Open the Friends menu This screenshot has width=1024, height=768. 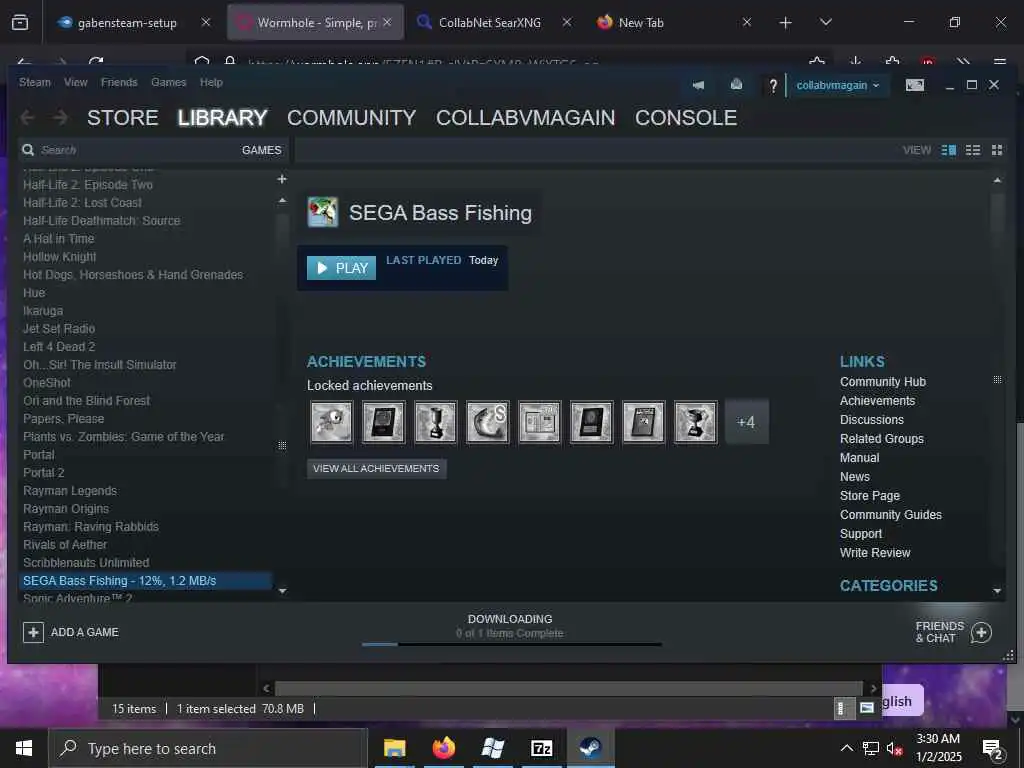119,82
